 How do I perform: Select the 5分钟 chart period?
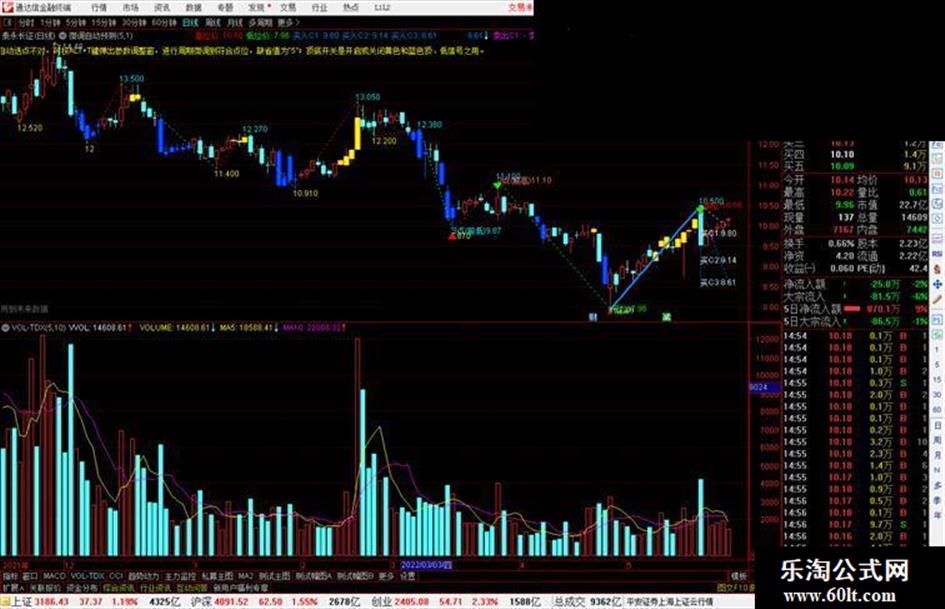click(75, 23)
